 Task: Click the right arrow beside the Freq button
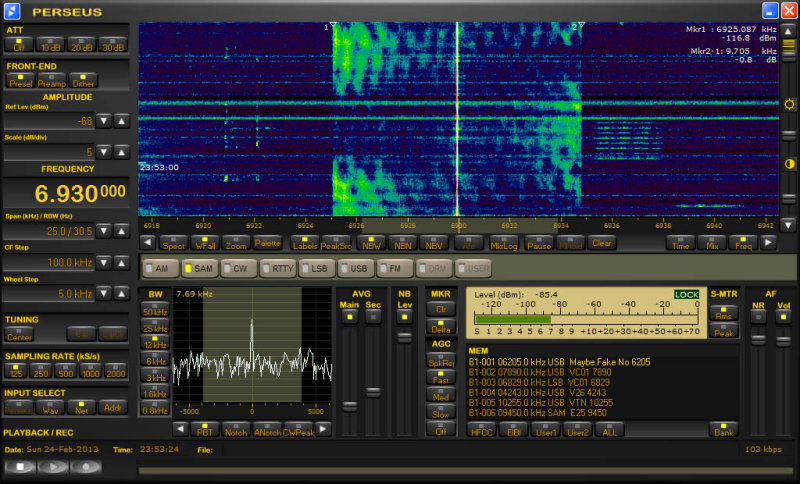(x=769, y=242)
